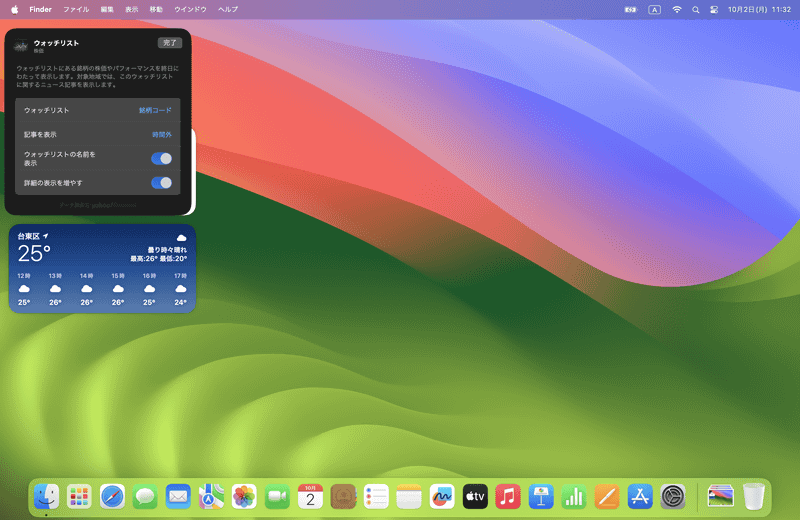Launch Pages from the Dock
The width and height of the screenshot is (800, 520).
[x=607, y=496]
